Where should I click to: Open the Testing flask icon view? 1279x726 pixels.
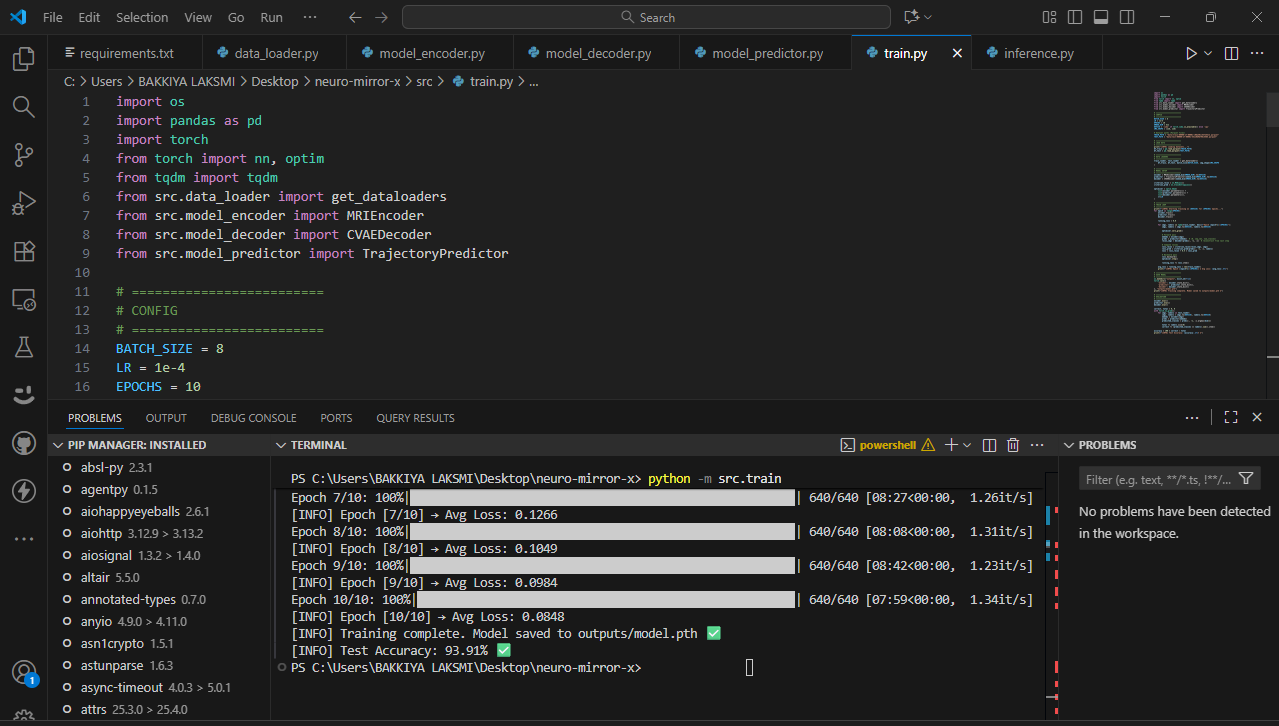pos(24,347)
